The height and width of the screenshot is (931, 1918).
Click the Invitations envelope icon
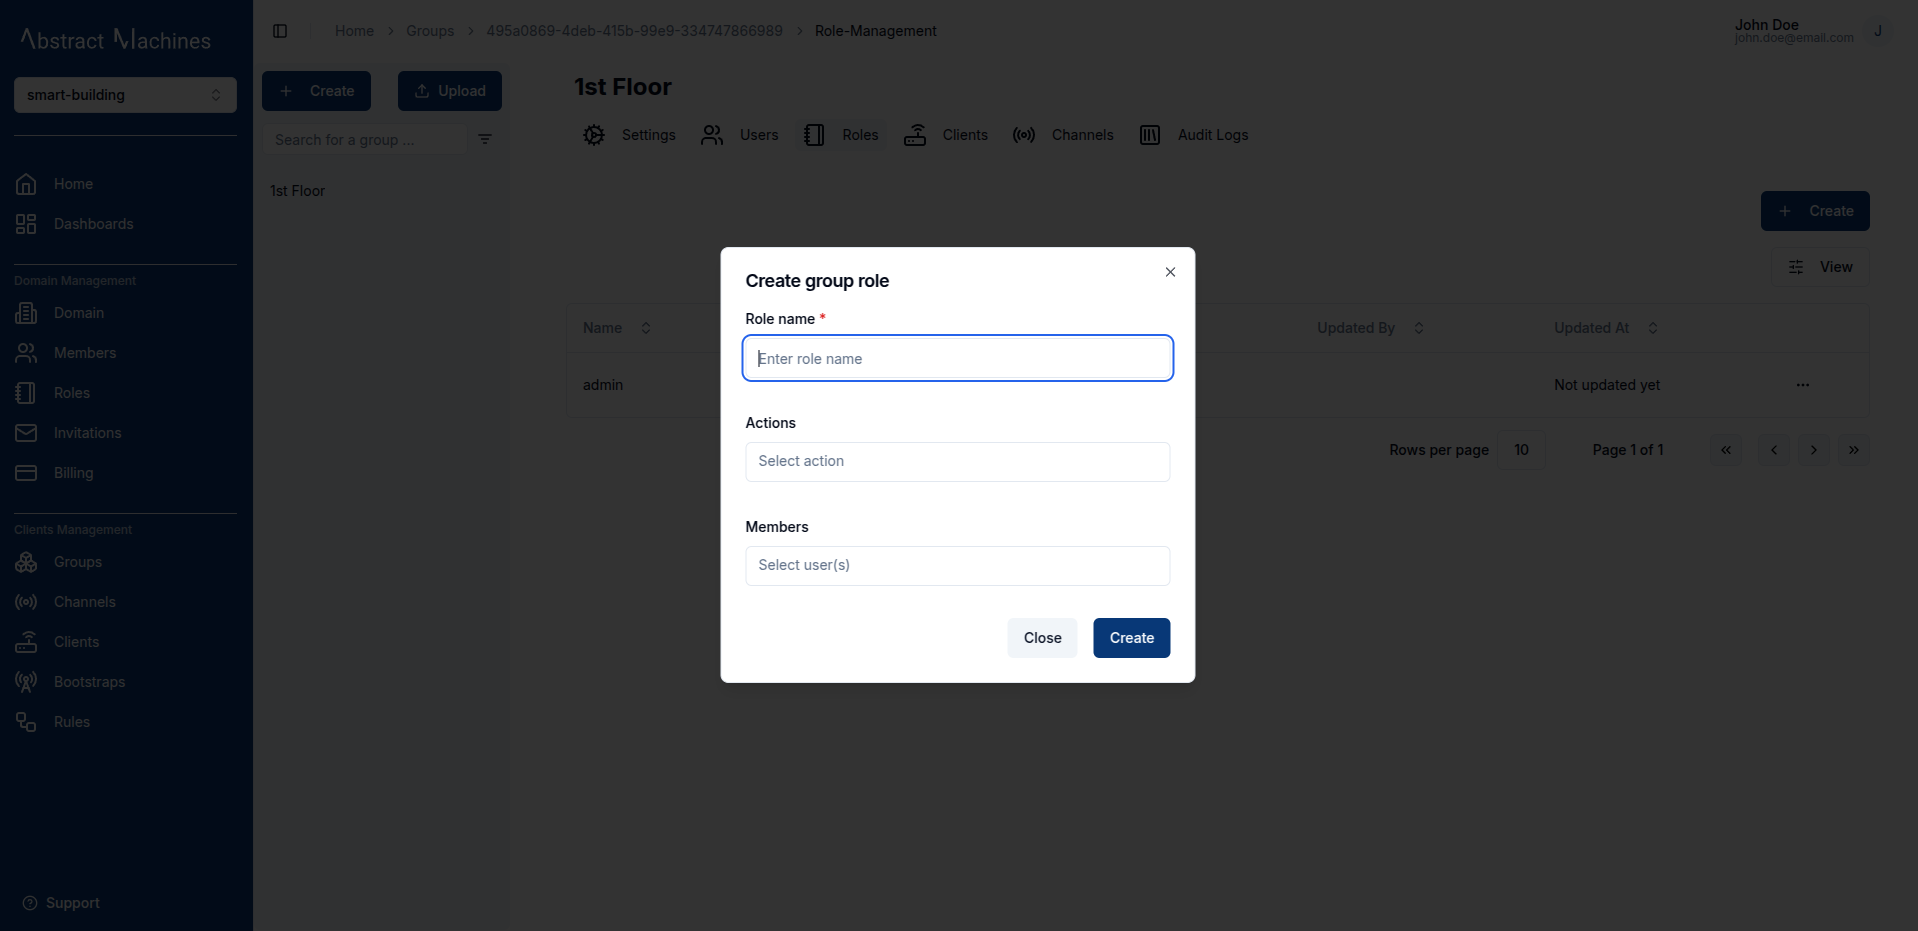click(x=26, y=433)
